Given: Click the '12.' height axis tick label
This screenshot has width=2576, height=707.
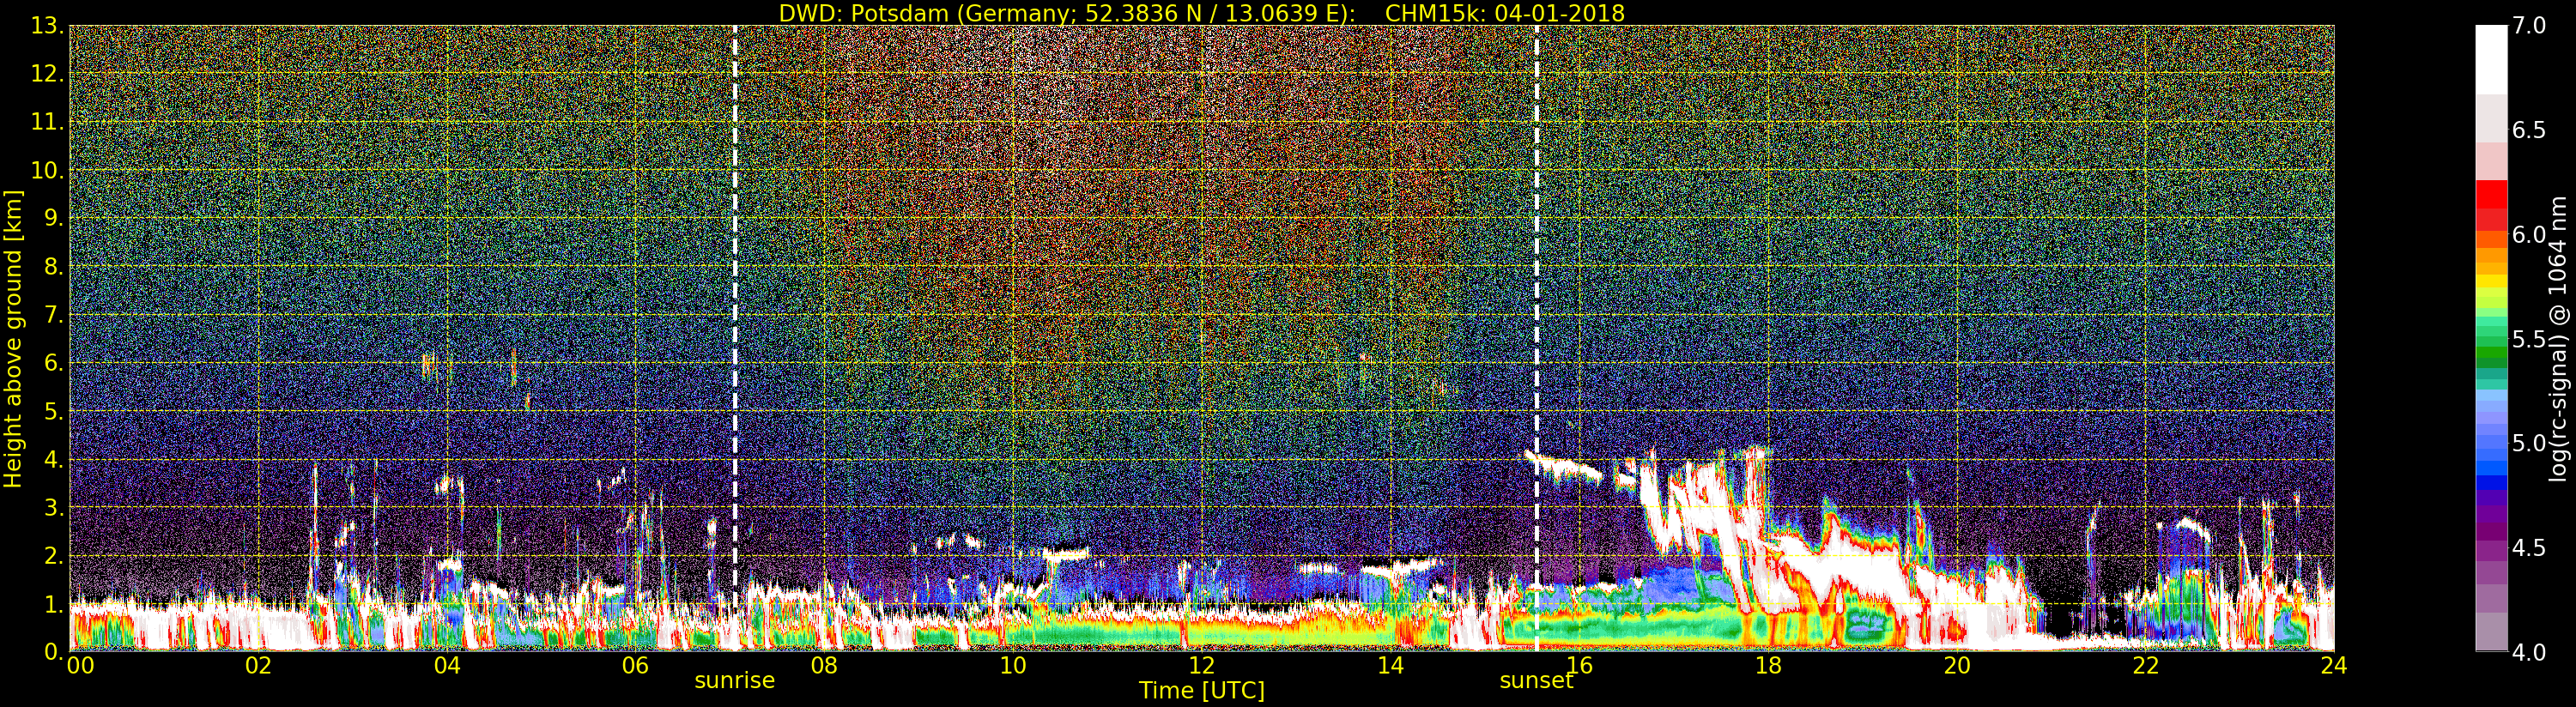Looking at the screenshot, I should (x=47, y=75).
